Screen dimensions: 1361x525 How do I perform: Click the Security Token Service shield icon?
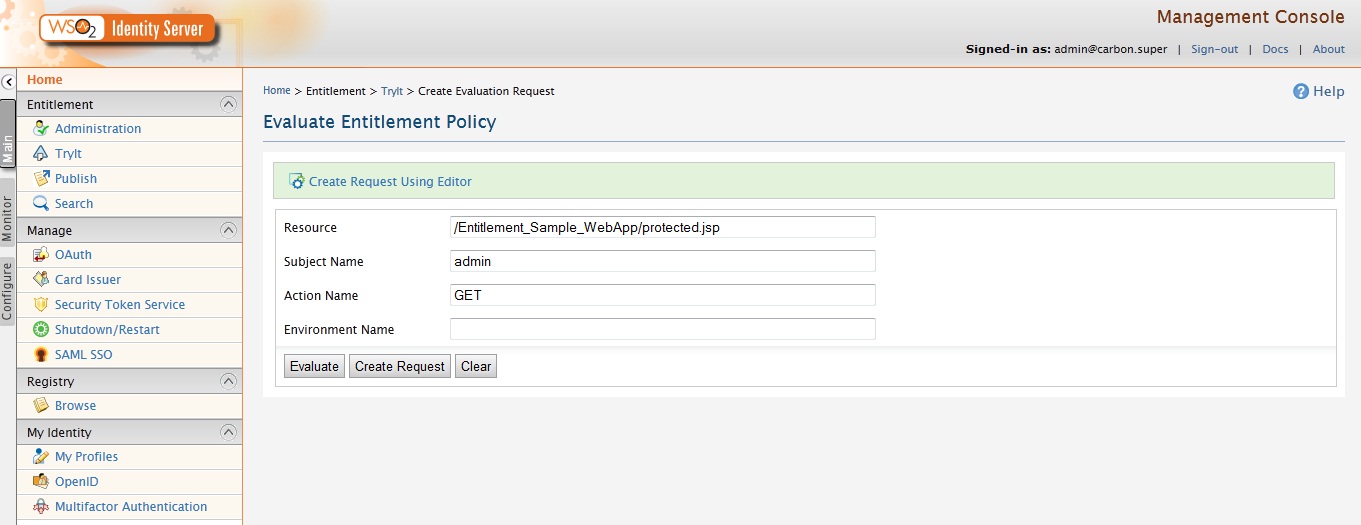tap(41, 304)
